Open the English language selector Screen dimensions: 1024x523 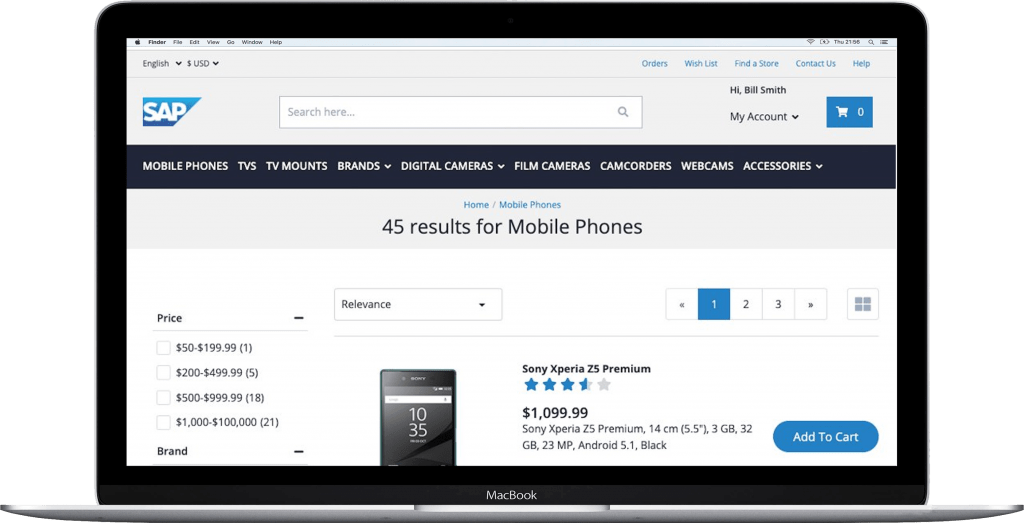click(161, 64)
